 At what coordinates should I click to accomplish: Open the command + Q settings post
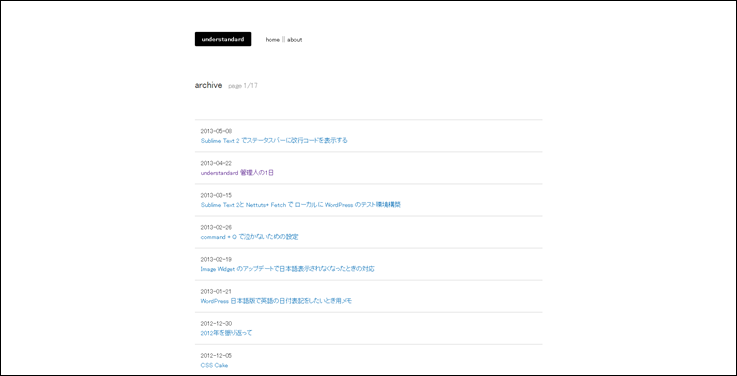point(250,237)
